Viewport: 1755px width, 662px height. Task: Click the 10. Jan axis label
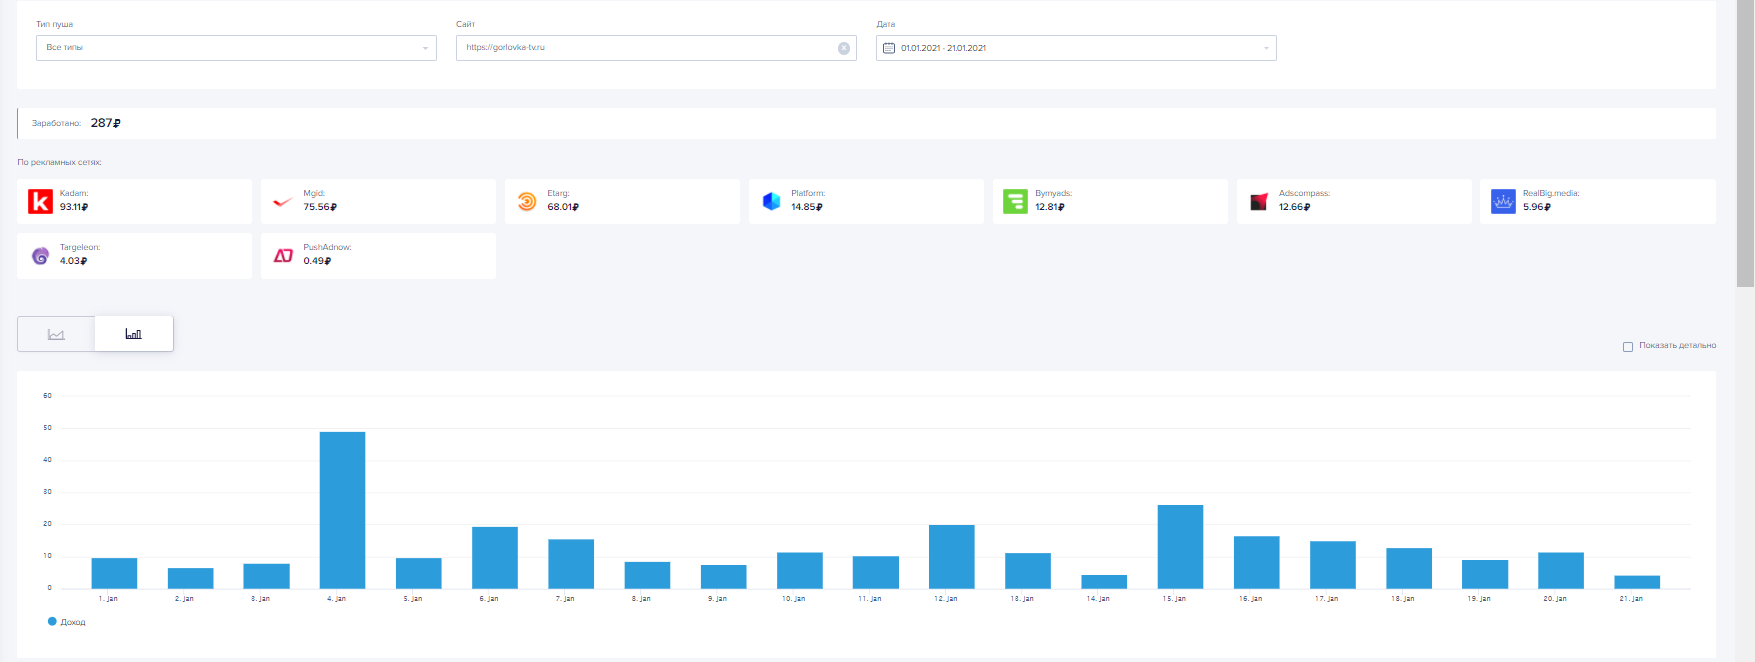[x=793, y=599]
